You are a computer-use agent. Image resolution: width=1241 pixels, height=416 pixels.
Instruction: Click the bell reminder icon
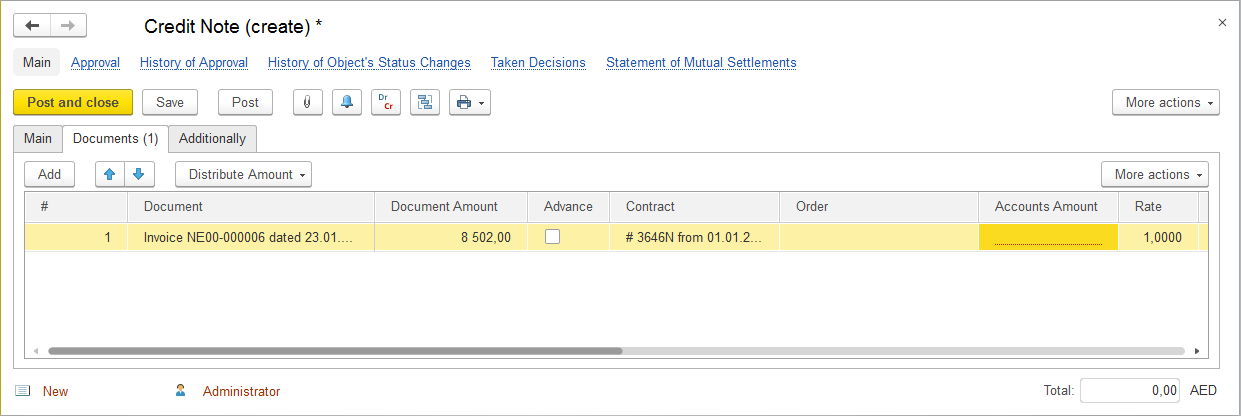pos(346,102)
